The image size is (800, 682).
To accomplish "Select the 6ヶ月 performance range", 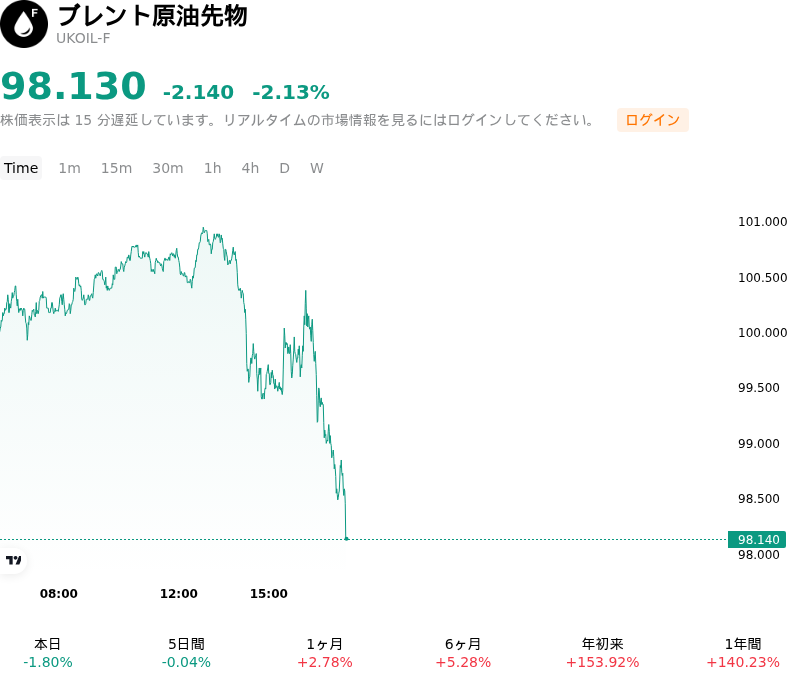I will 463,653.
